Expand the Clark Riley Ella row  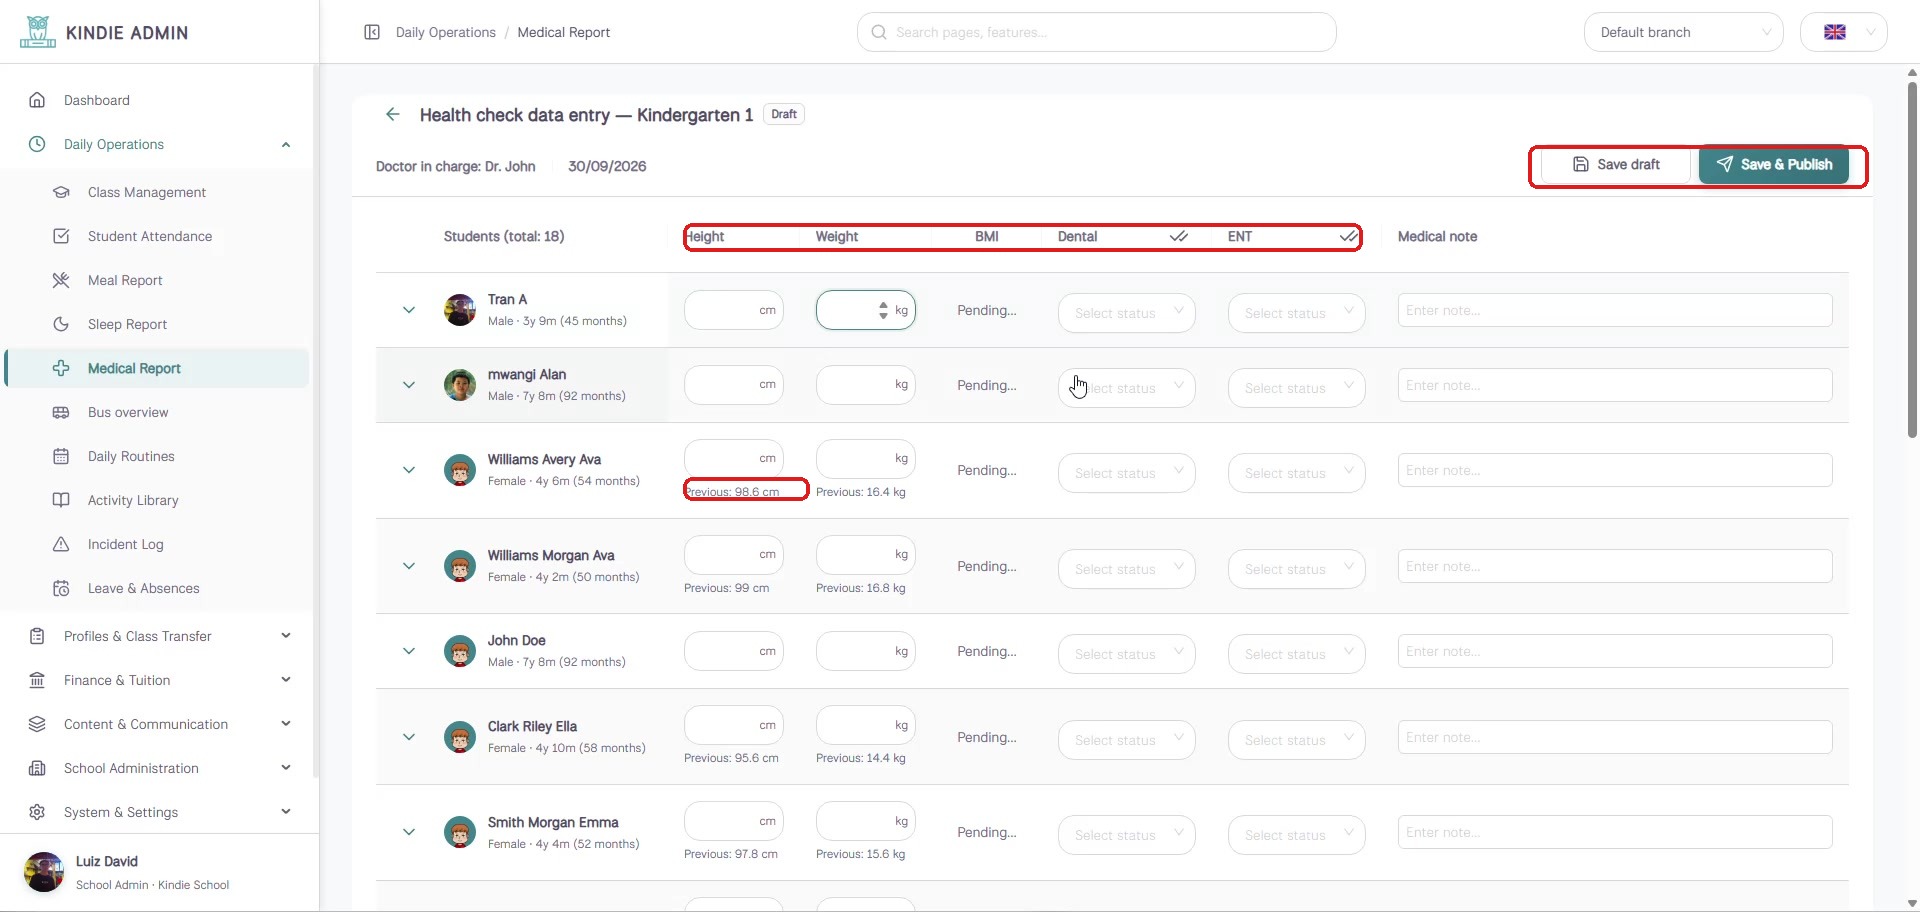point(409,737)
